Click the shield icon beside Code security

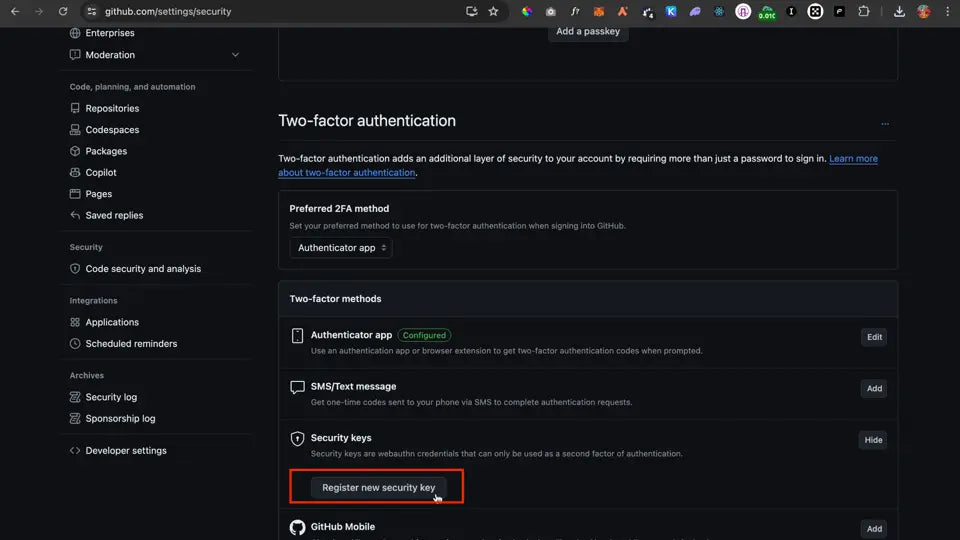(75, 268)
